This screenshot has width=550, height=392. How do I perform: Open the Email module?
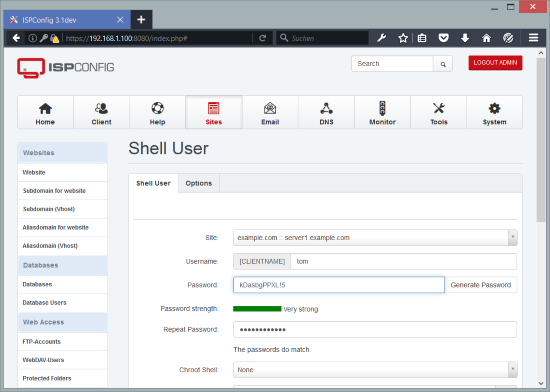point(270,113)
